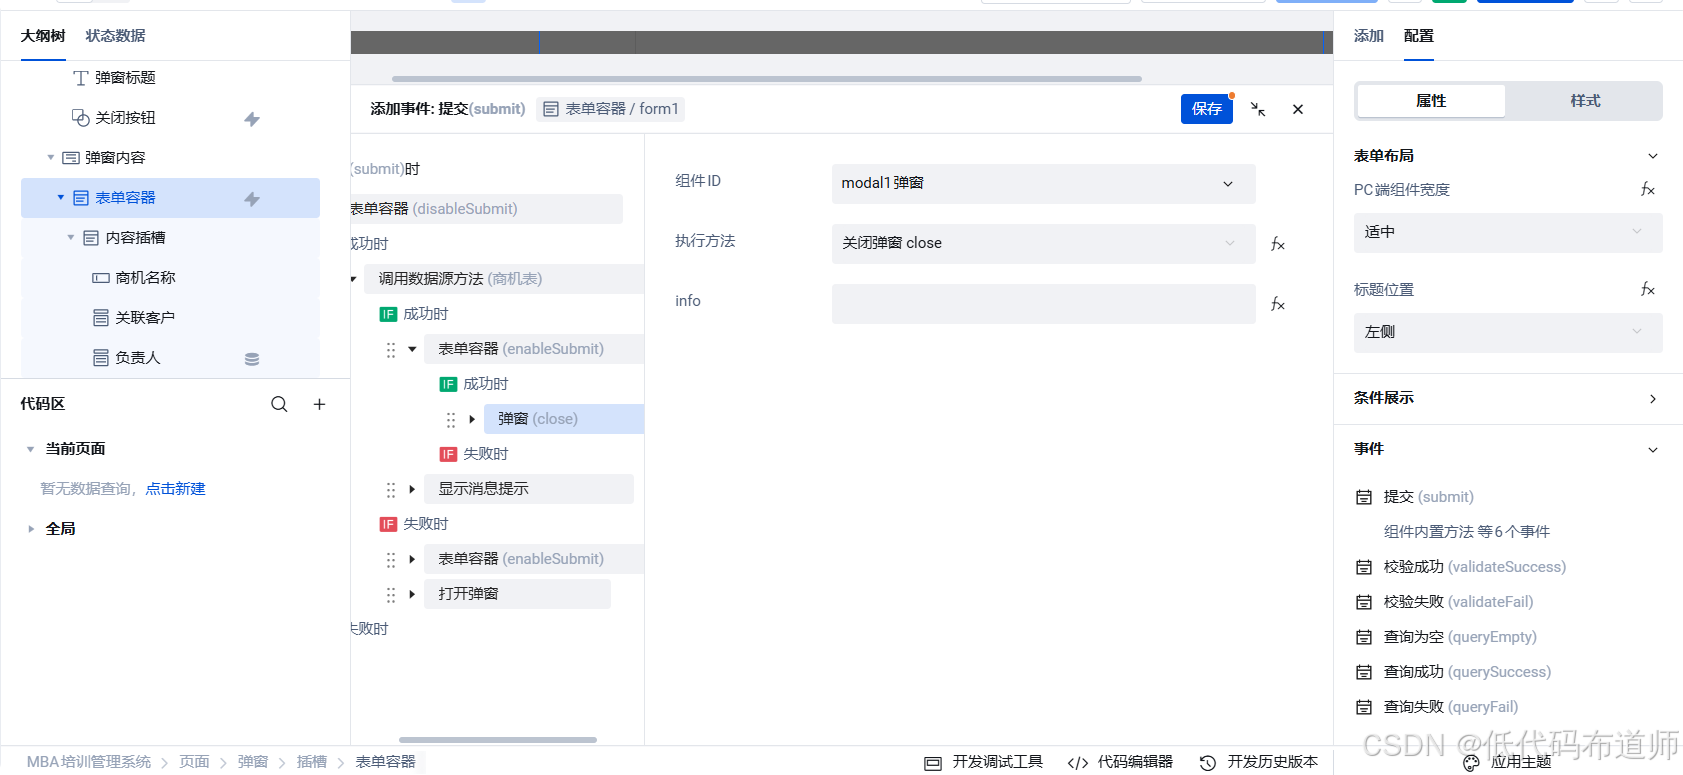1683x775 pixels.
Task: Click event icon beside 查询为空 (queryEmpty)
Action: 1364,637
